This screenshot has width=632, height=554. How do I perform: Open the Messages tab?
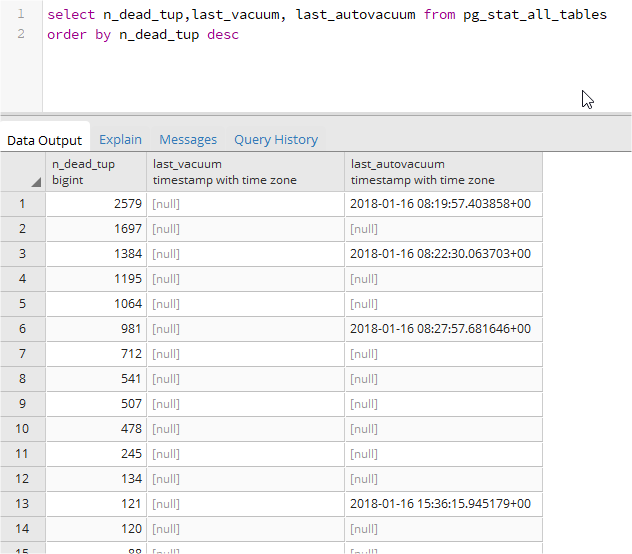(x=188, y=140)
